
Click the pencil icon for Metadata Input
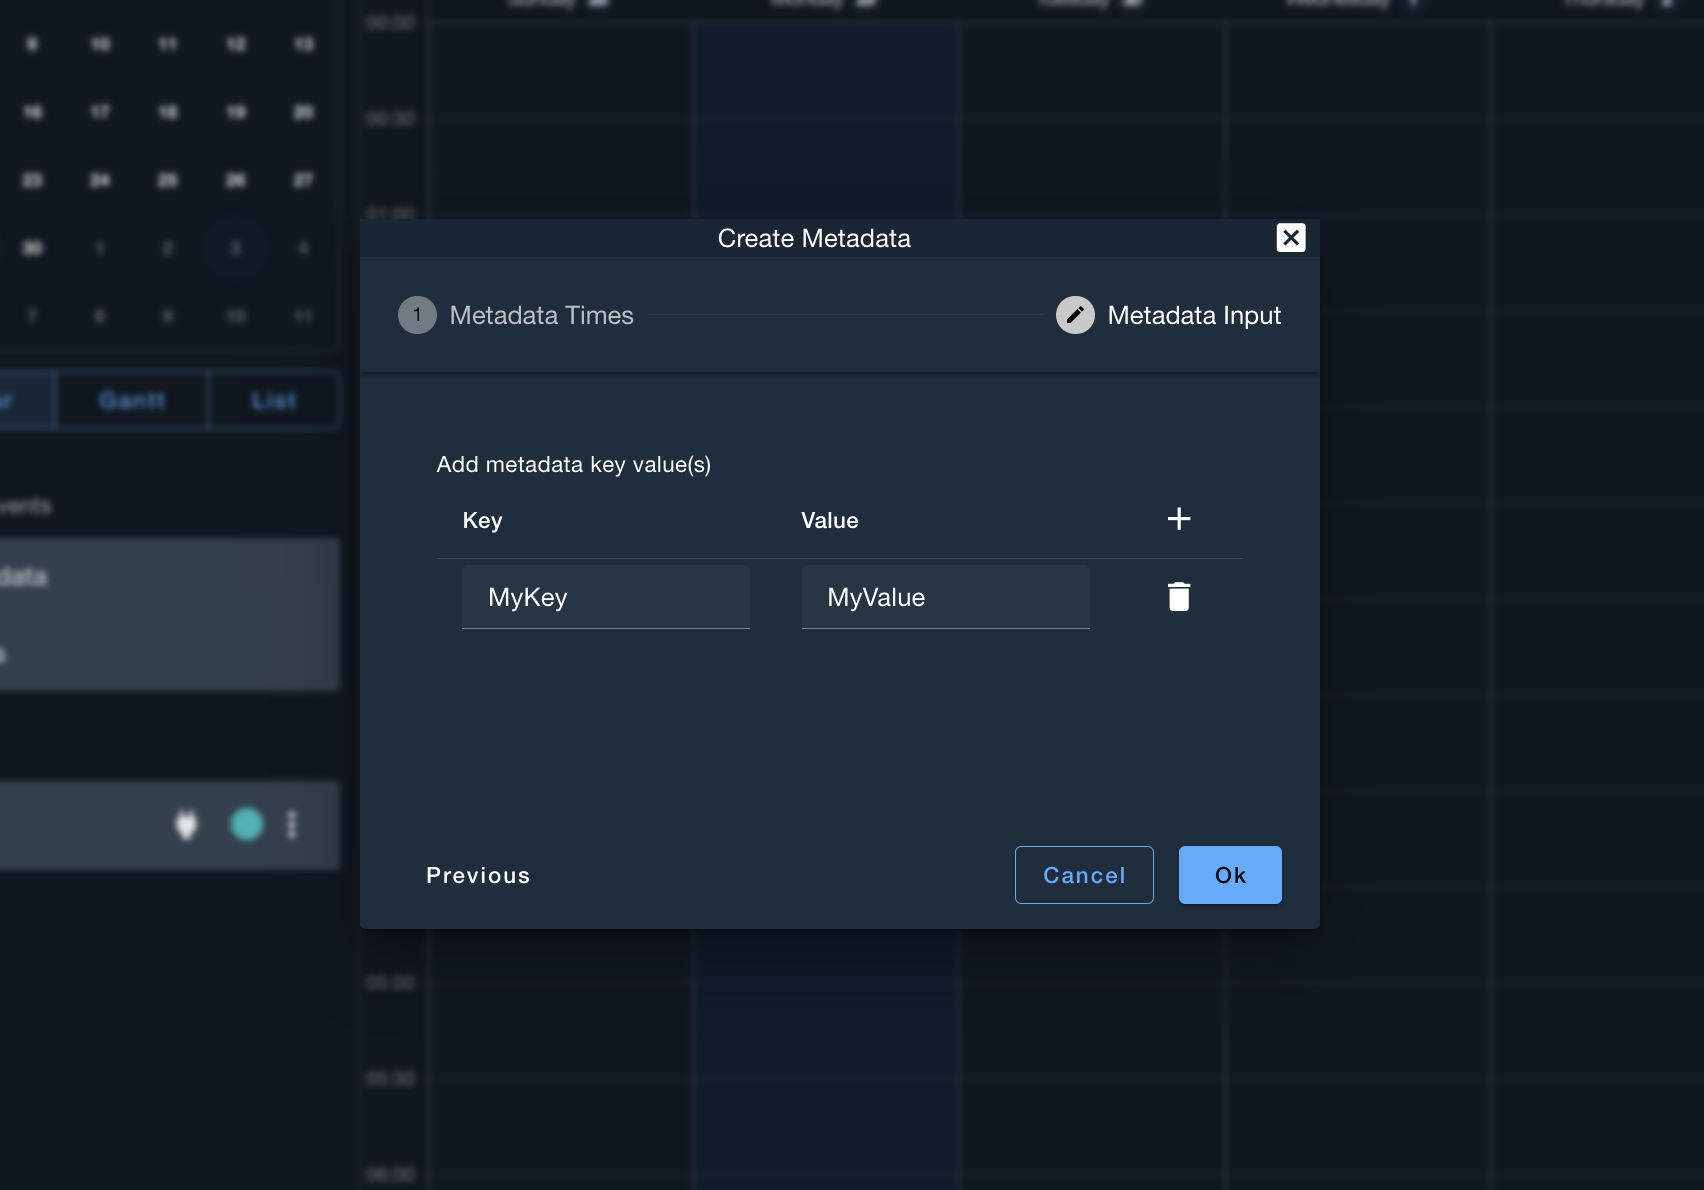pyautogui.click(x=1075, y=315)
